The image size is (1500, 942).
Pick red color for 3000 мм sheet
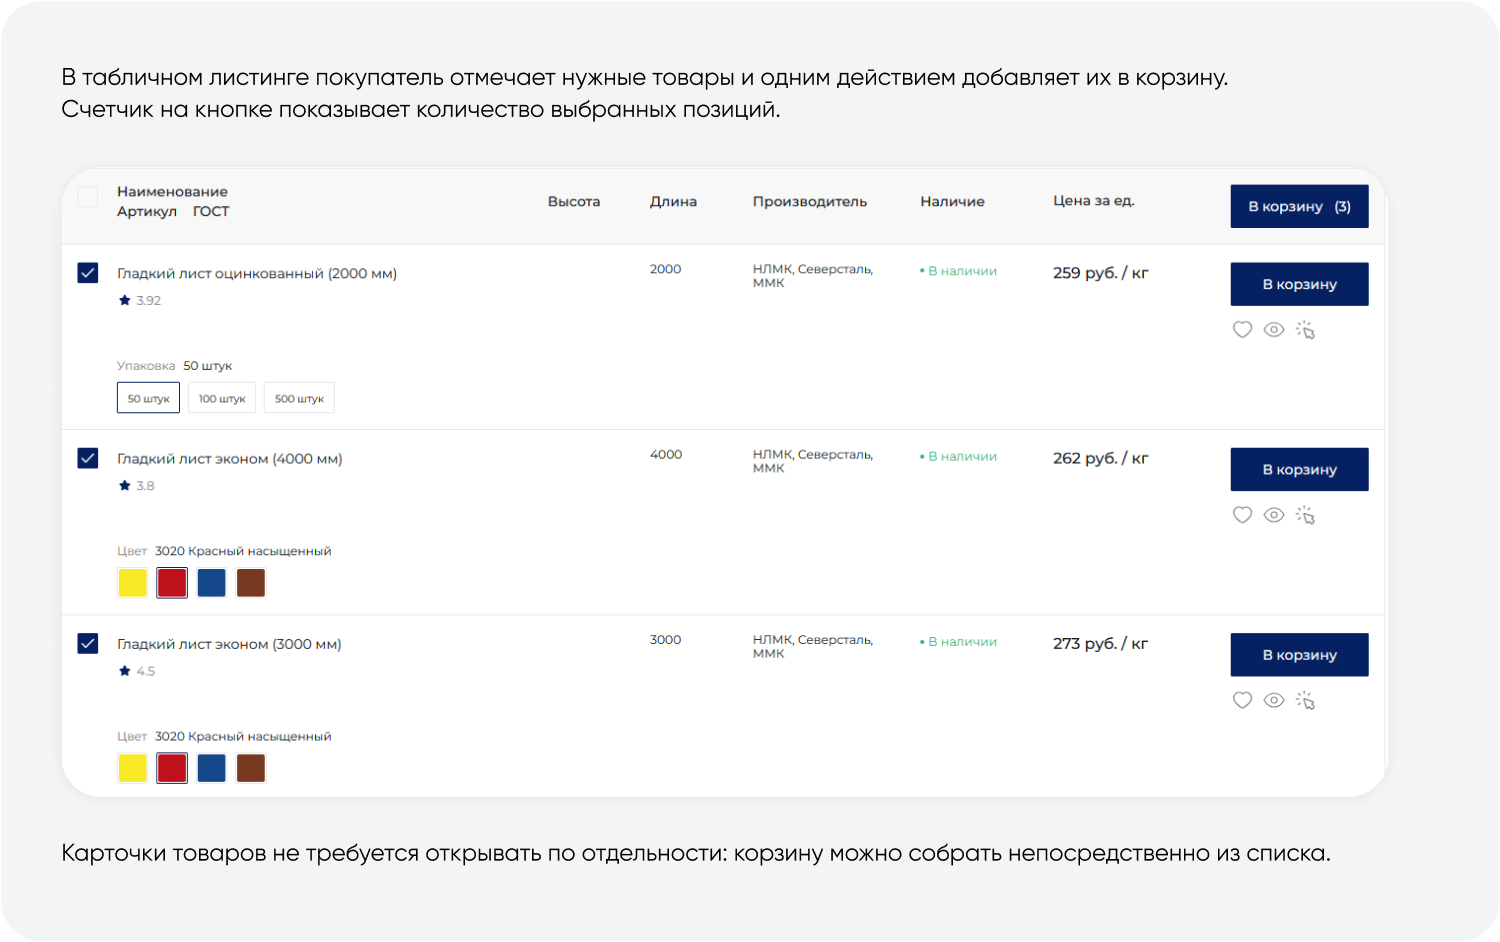click(172, 768)
